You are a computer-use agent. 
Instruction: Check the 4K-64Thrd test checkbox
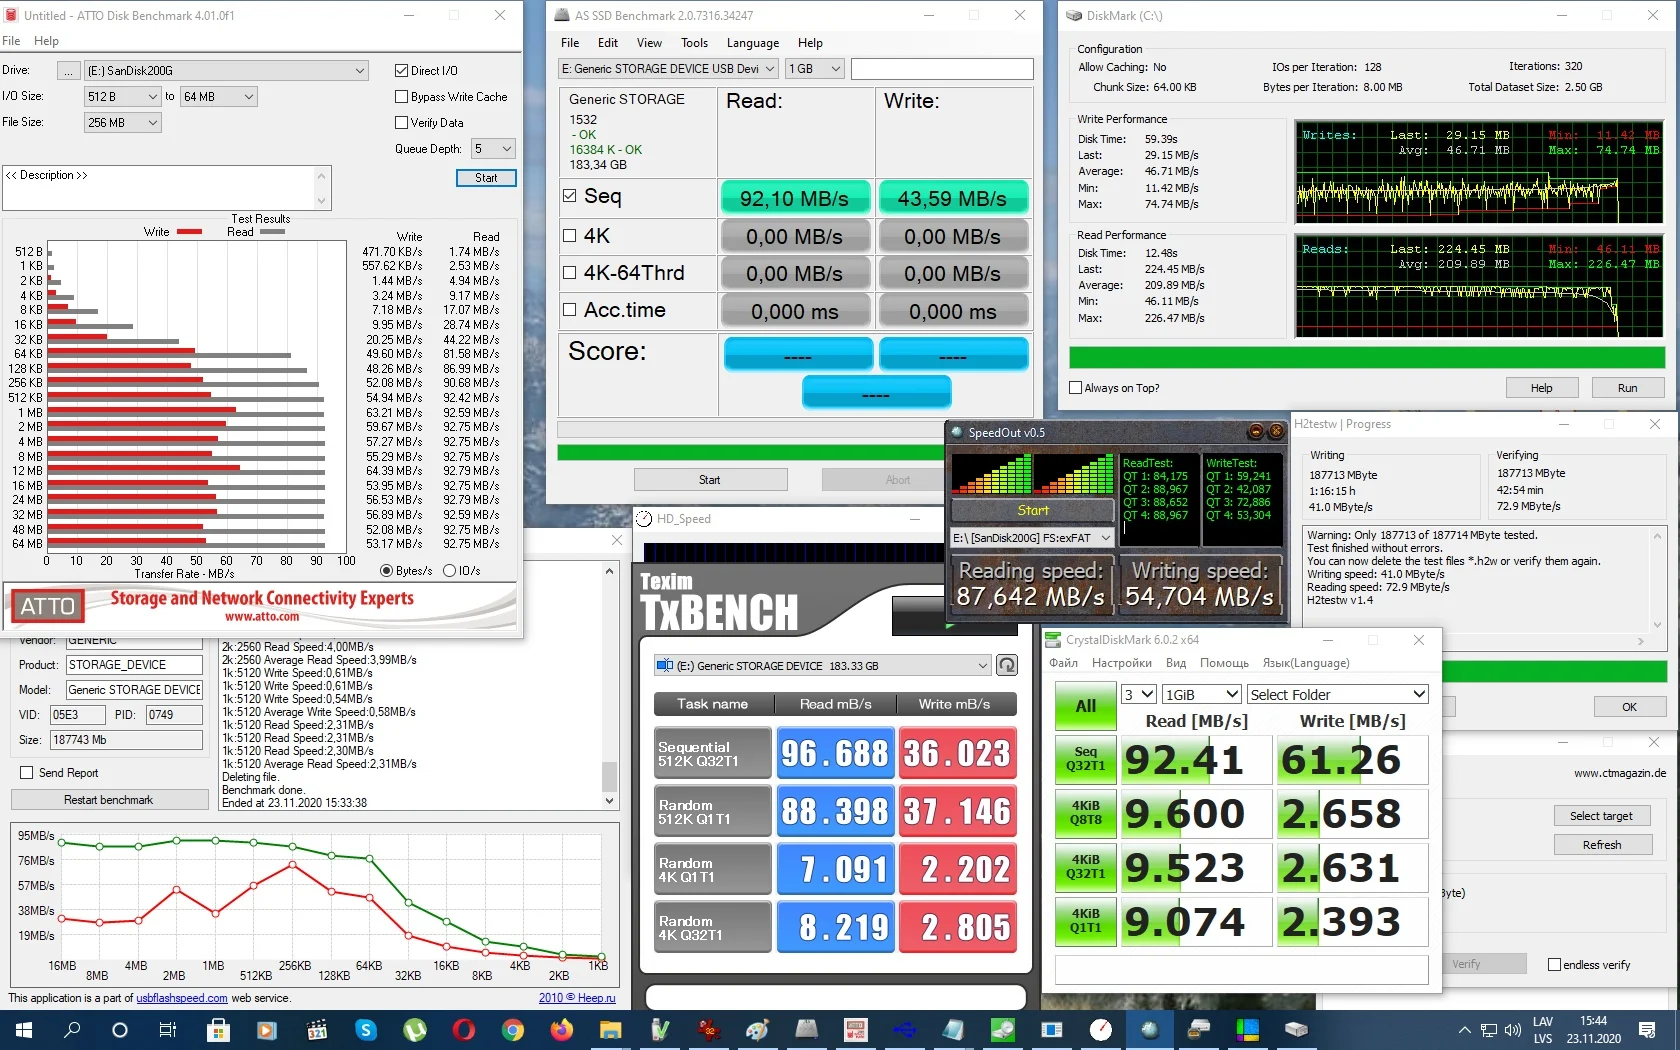pyautogui.click(x=570, y=273)
